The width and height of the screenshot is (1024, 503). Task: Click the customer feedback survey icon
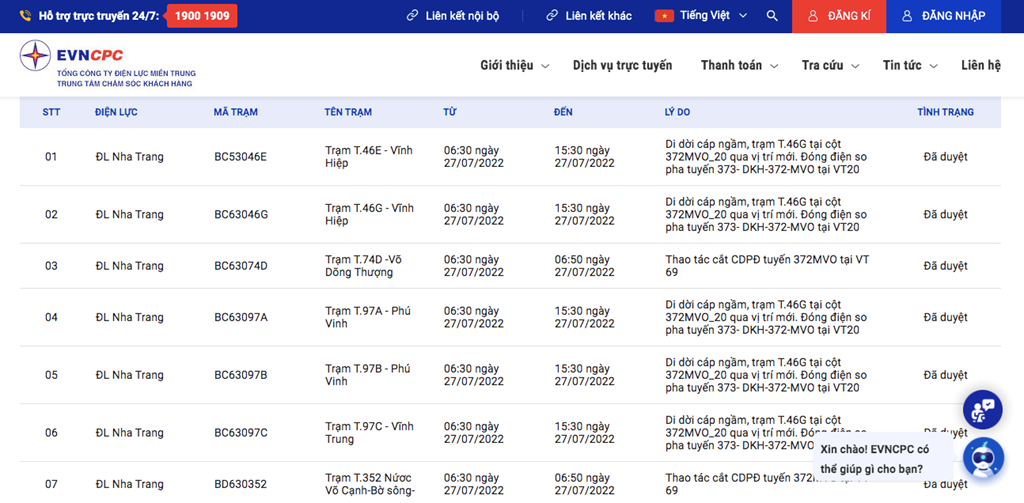(x=982, y=409)
